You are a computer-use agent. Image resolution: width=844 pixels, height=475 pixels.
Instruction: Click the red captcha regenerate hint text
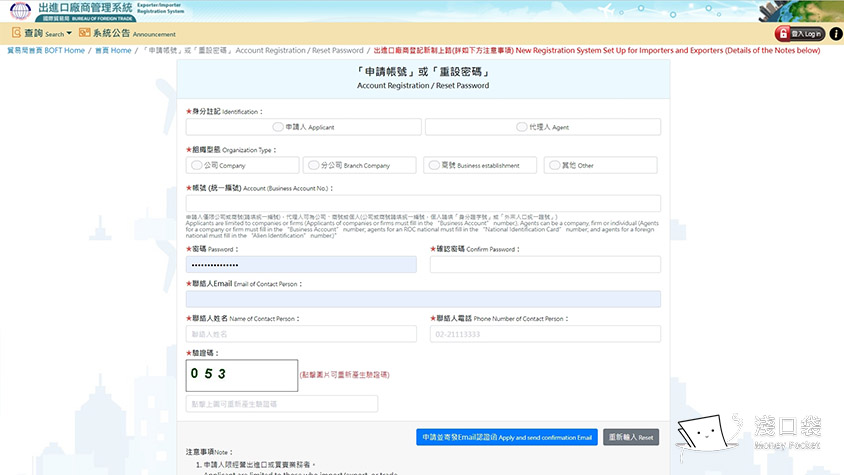pyautogui.click(x=344, y=375)
